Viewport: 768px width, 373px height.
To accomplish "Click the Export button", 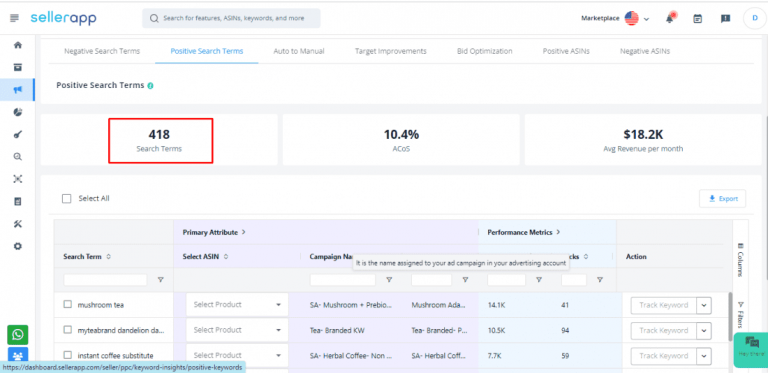I will (722, 199).
